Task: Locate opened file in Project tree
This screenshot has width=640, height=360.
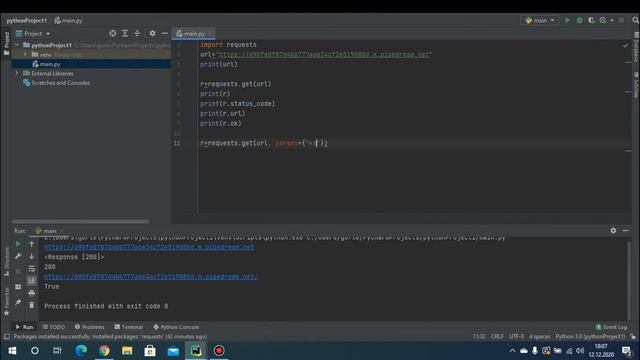Action: [112, 33]
